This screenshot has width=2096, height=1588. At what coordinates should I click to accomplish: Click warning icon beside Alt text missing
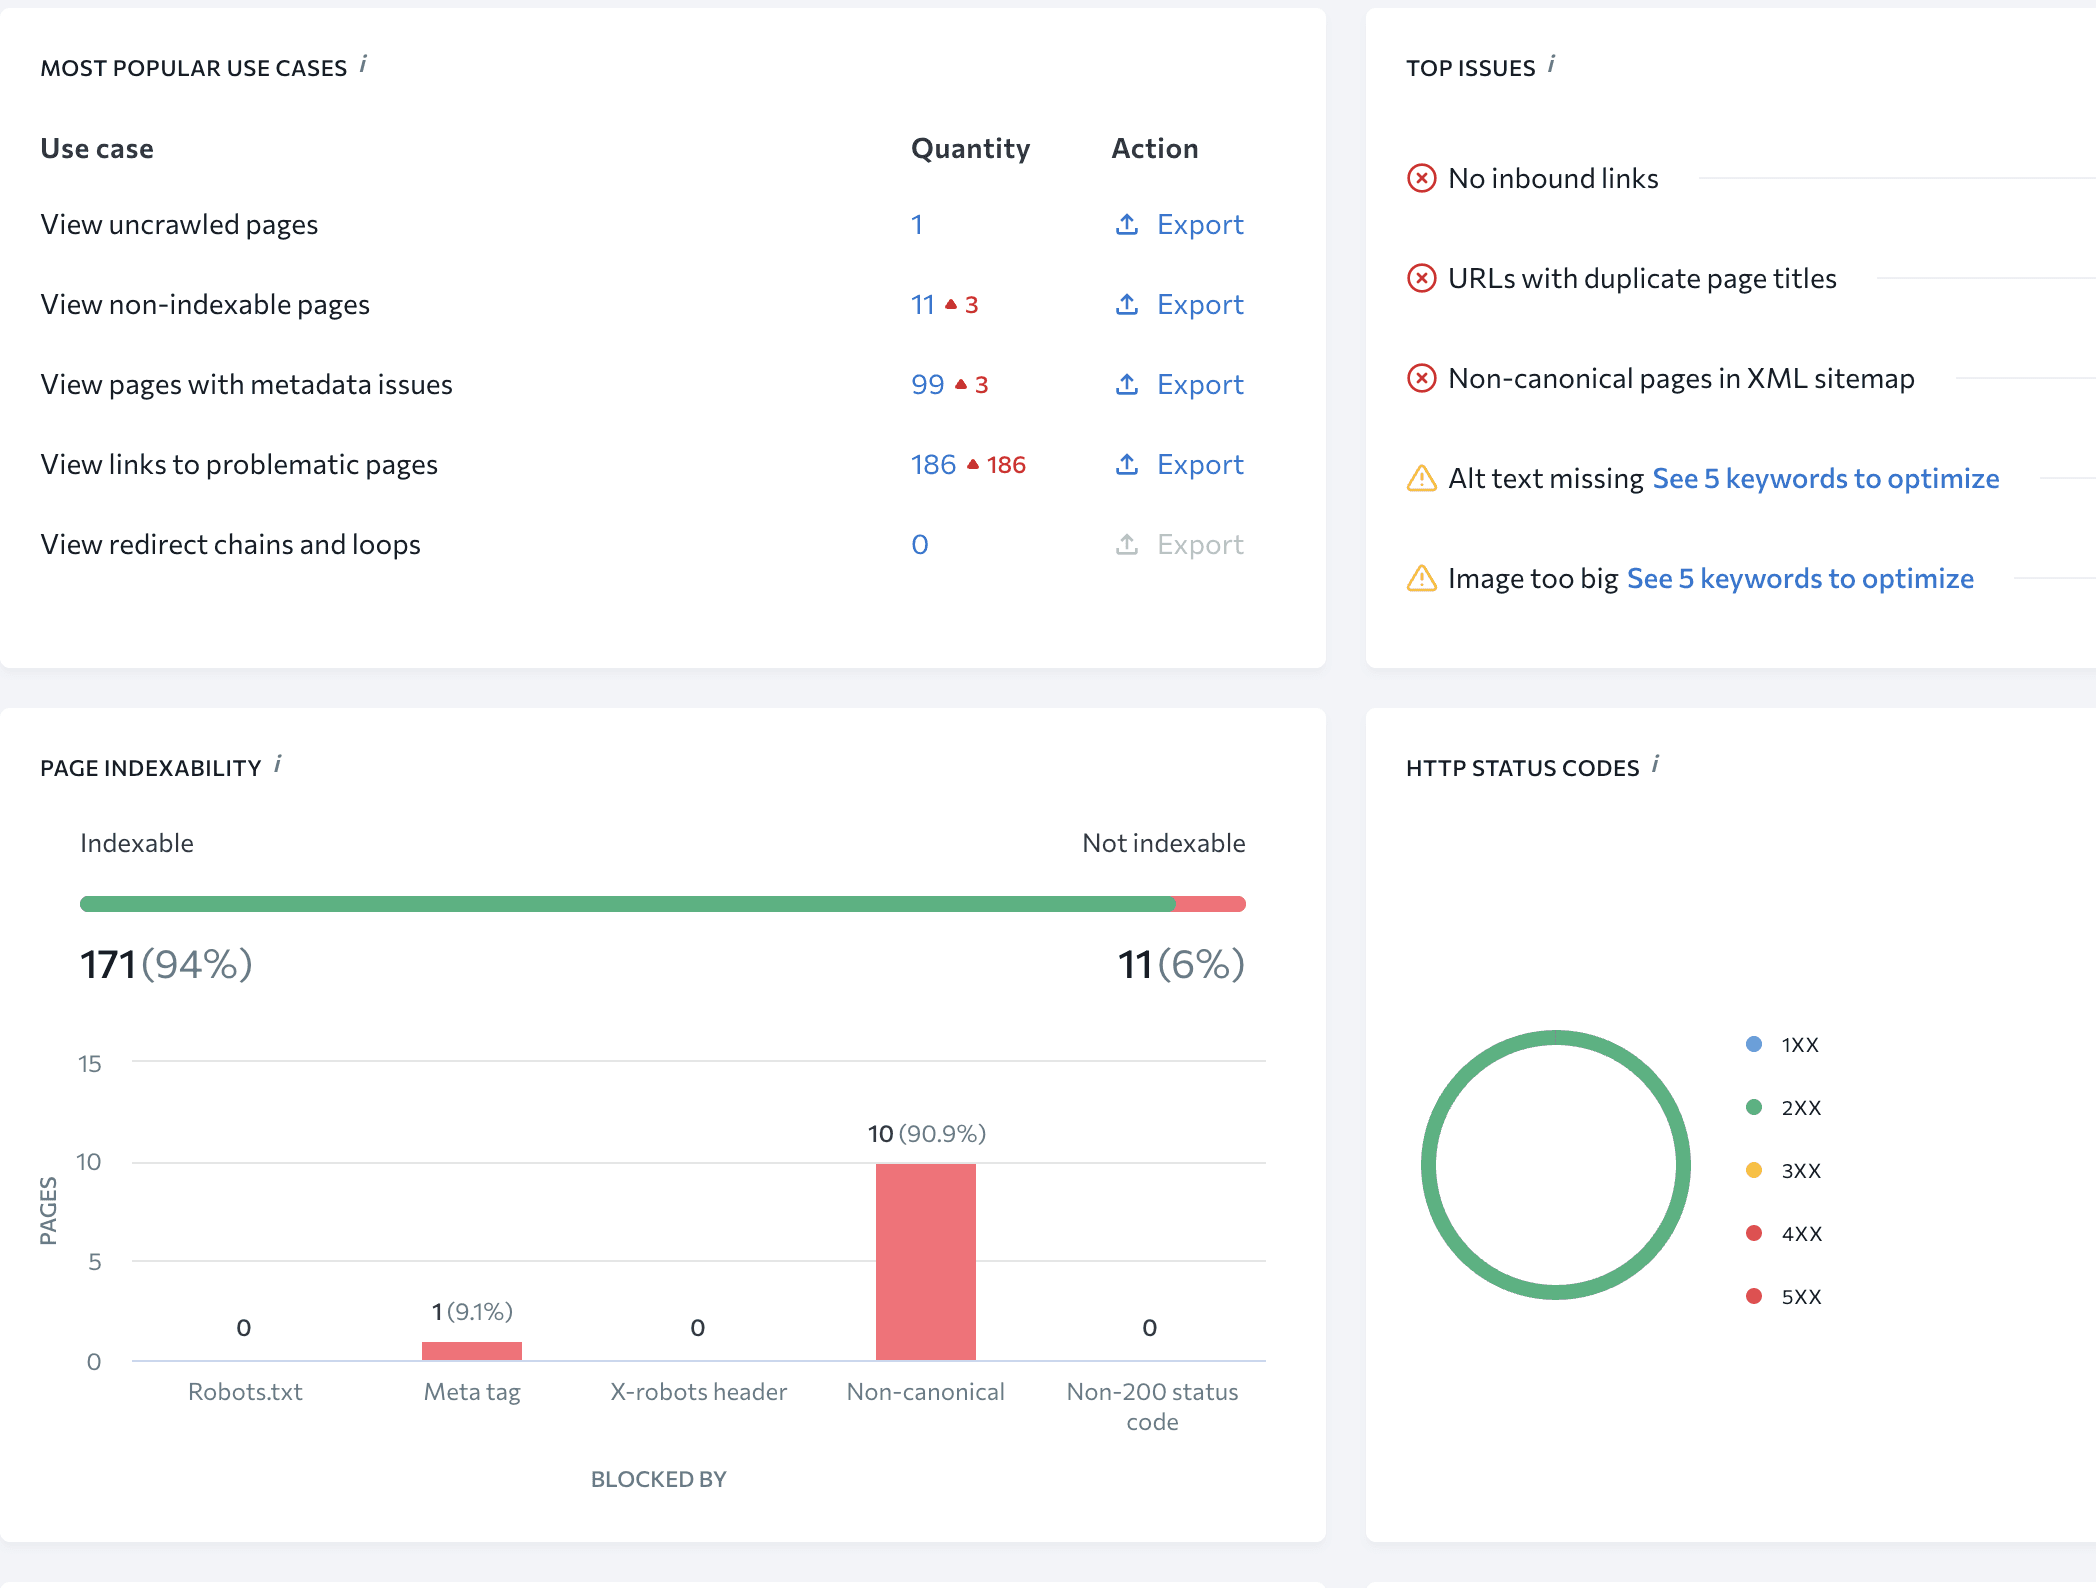[1421, 478]
